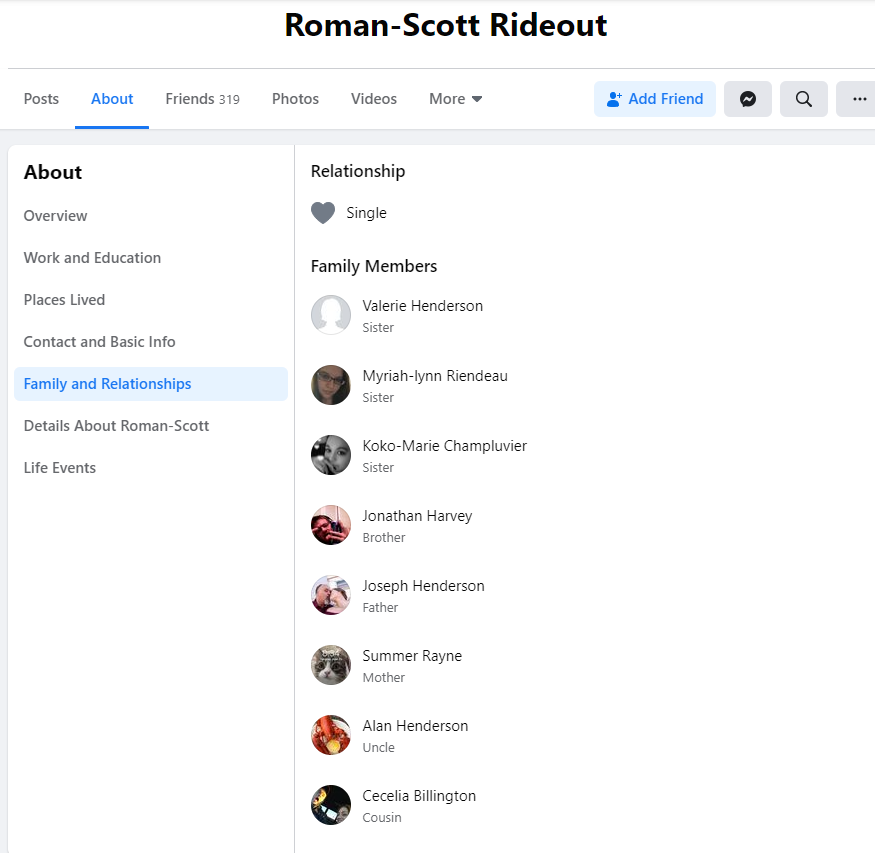
Task: Click the Valerie Henderson name link
Action: pos(422,306)
